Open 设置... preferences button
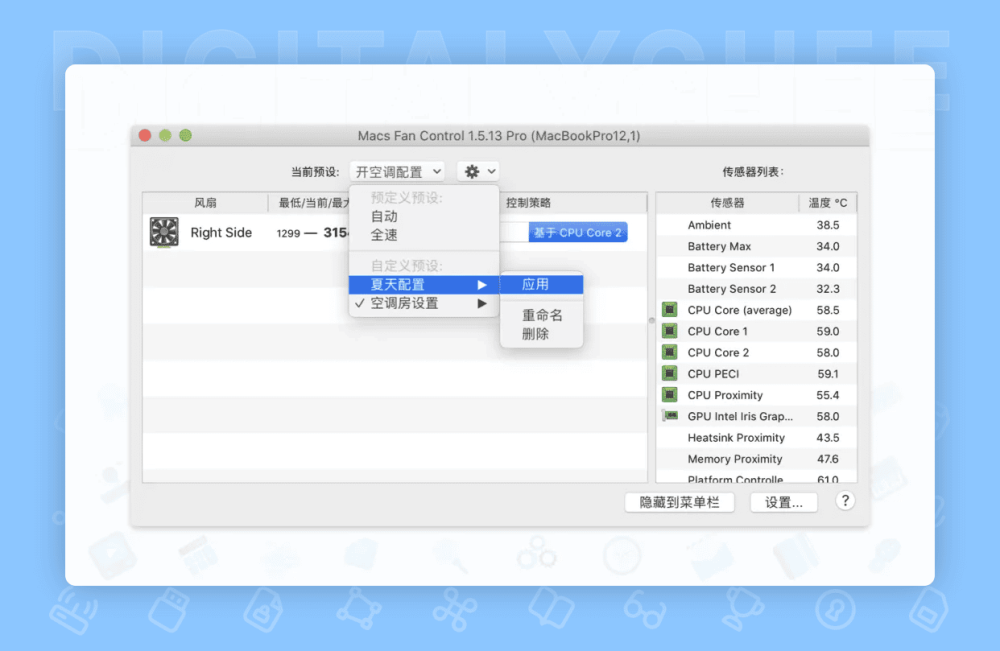The width and height of the screenshot is (1000, 651). (x=784, y=502)
